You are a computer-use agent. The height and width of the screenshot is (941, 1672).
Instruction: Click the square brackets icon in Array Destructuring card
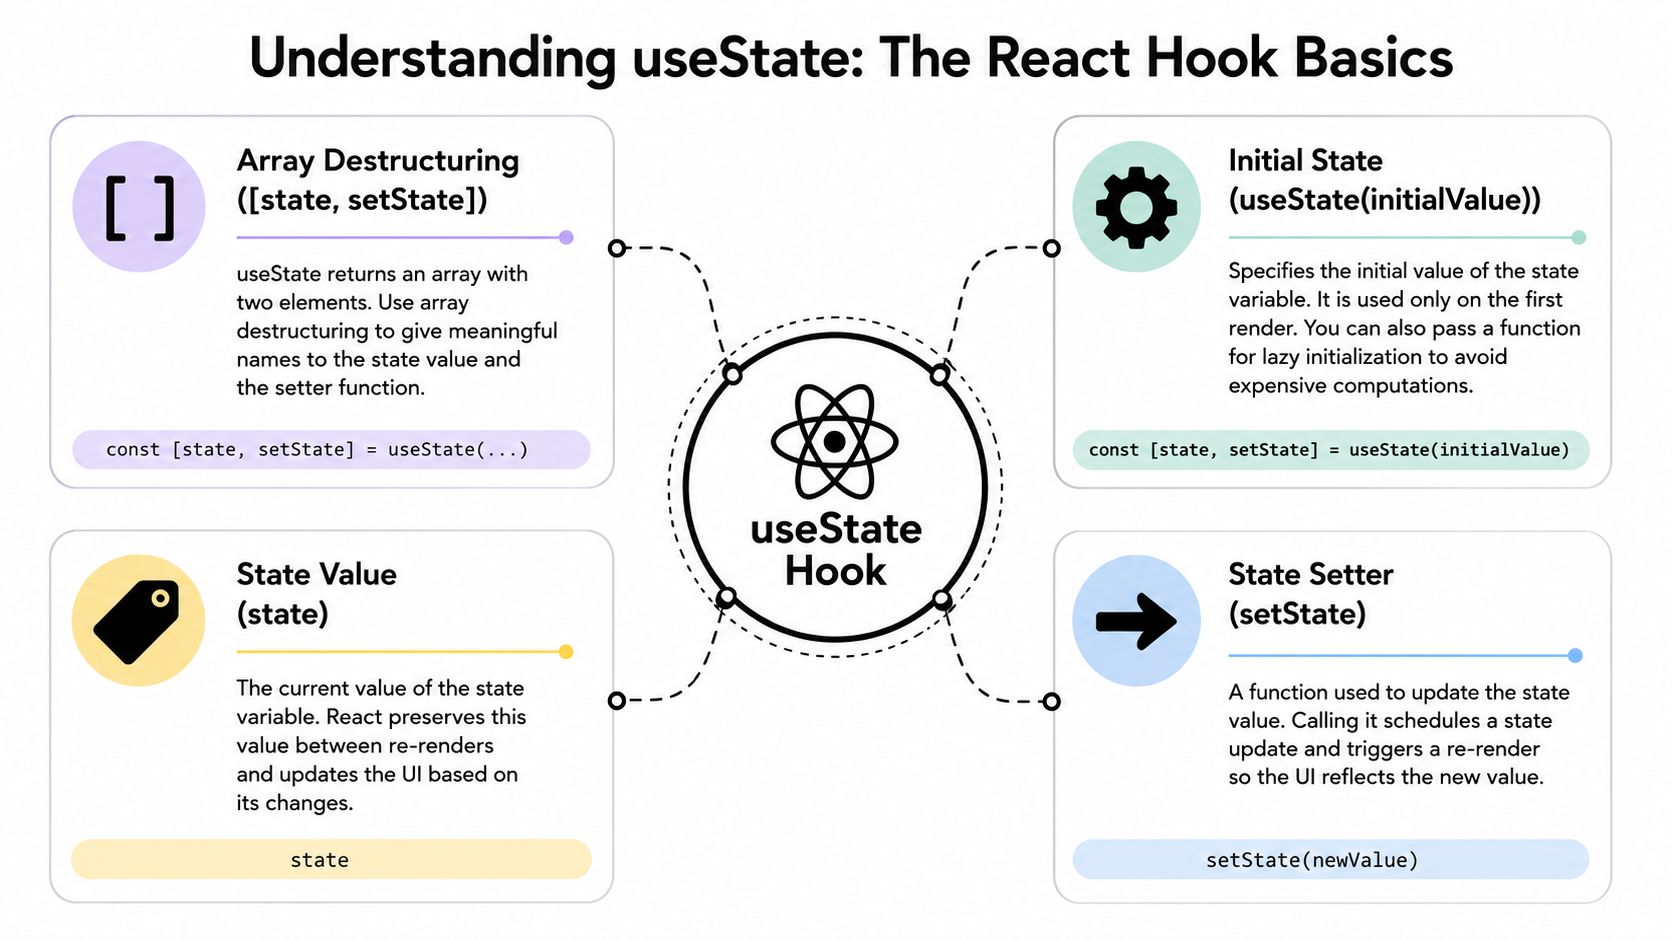139,208
